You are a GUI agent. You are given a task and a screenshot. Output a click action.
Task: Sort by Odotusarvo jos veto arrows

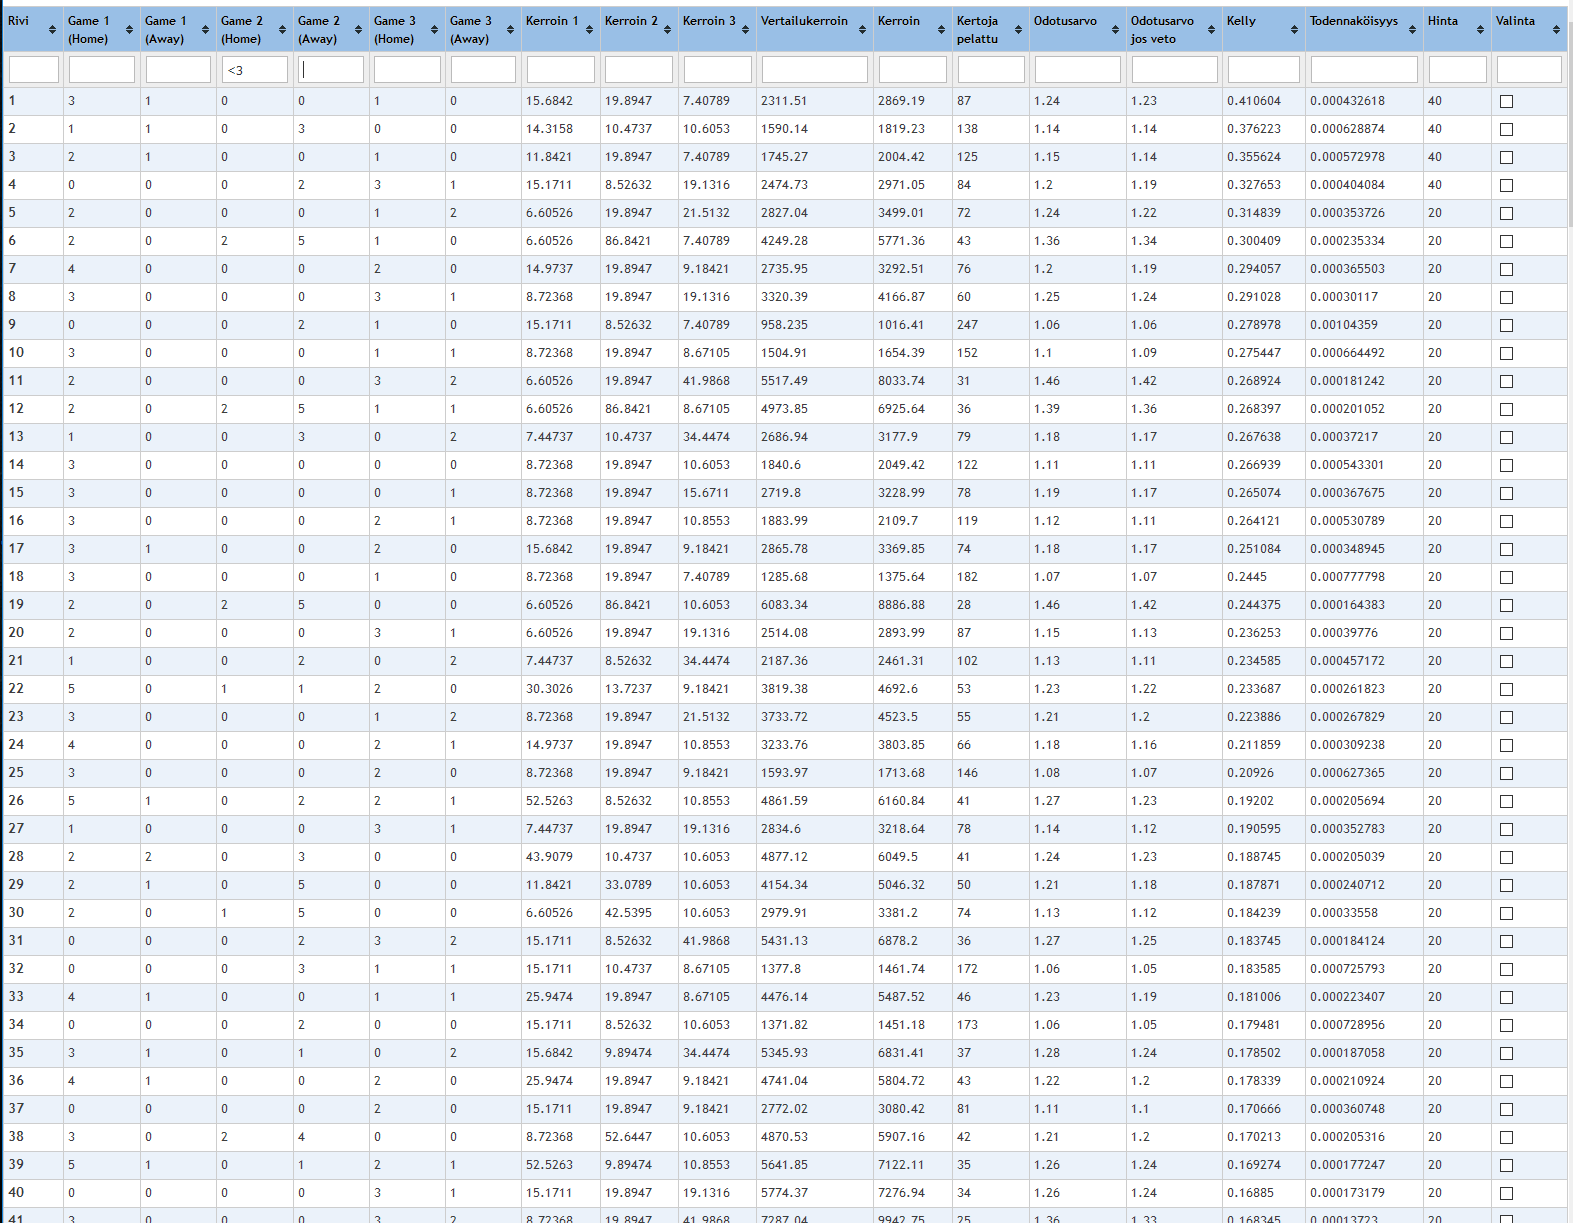1211,30
